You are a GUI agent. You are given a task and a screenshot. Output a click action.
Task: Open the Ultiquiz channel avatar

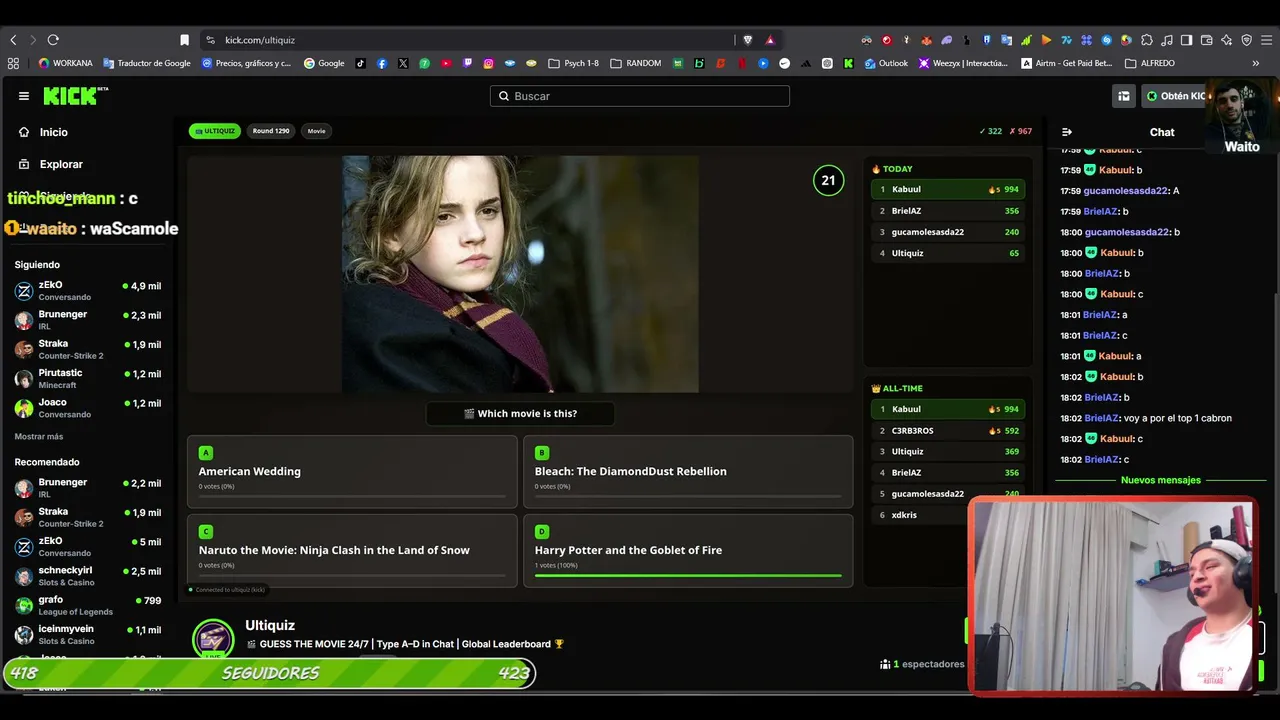click(213, 639)
